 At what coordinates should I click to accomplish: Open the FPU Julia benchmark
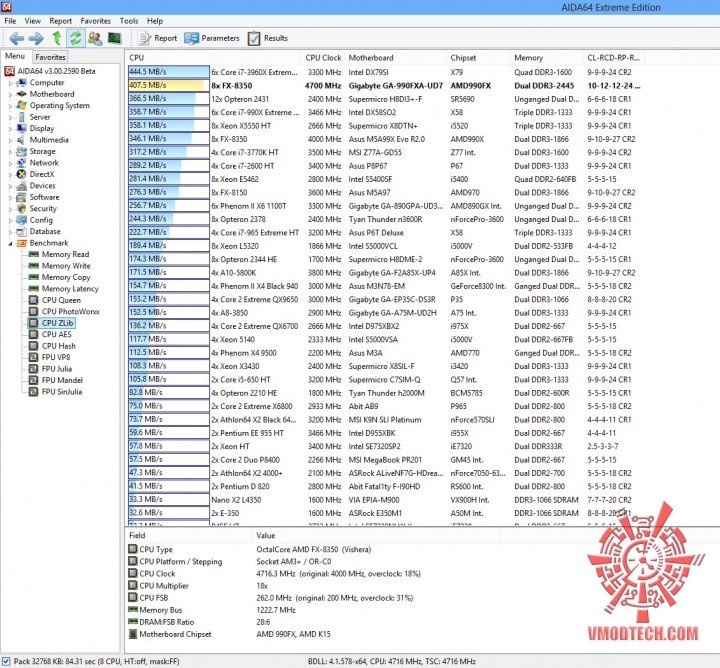[56, 369]
